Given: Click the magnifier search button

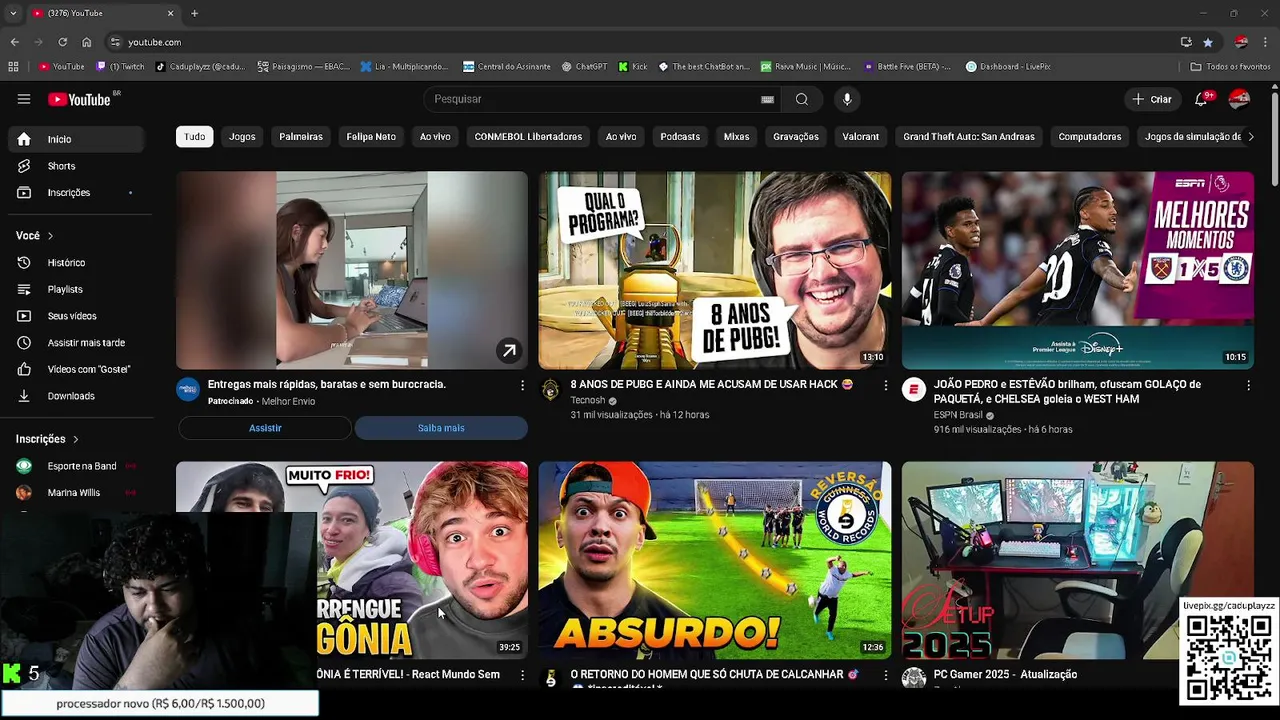Looking at the screenshot, I should [x=802, y=99].
